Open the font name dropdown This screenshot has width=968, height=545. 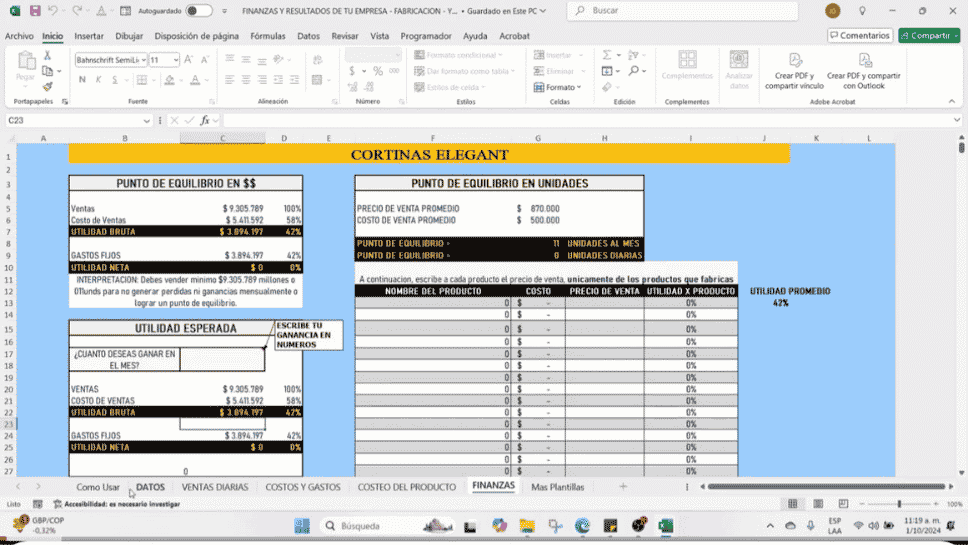click(143, 60)
